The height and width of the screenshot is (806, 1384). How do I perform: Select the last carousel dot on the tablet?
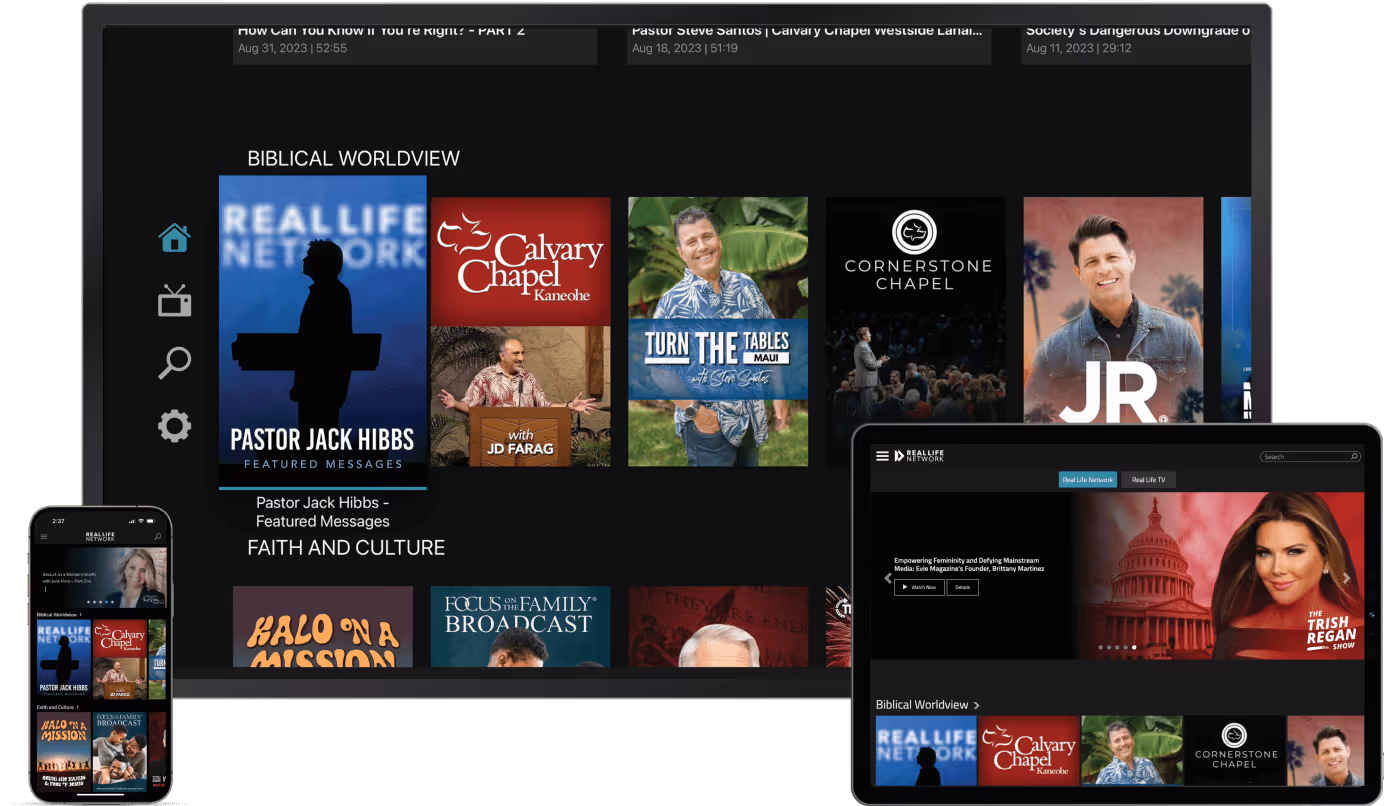click(x=1134, y=647)
